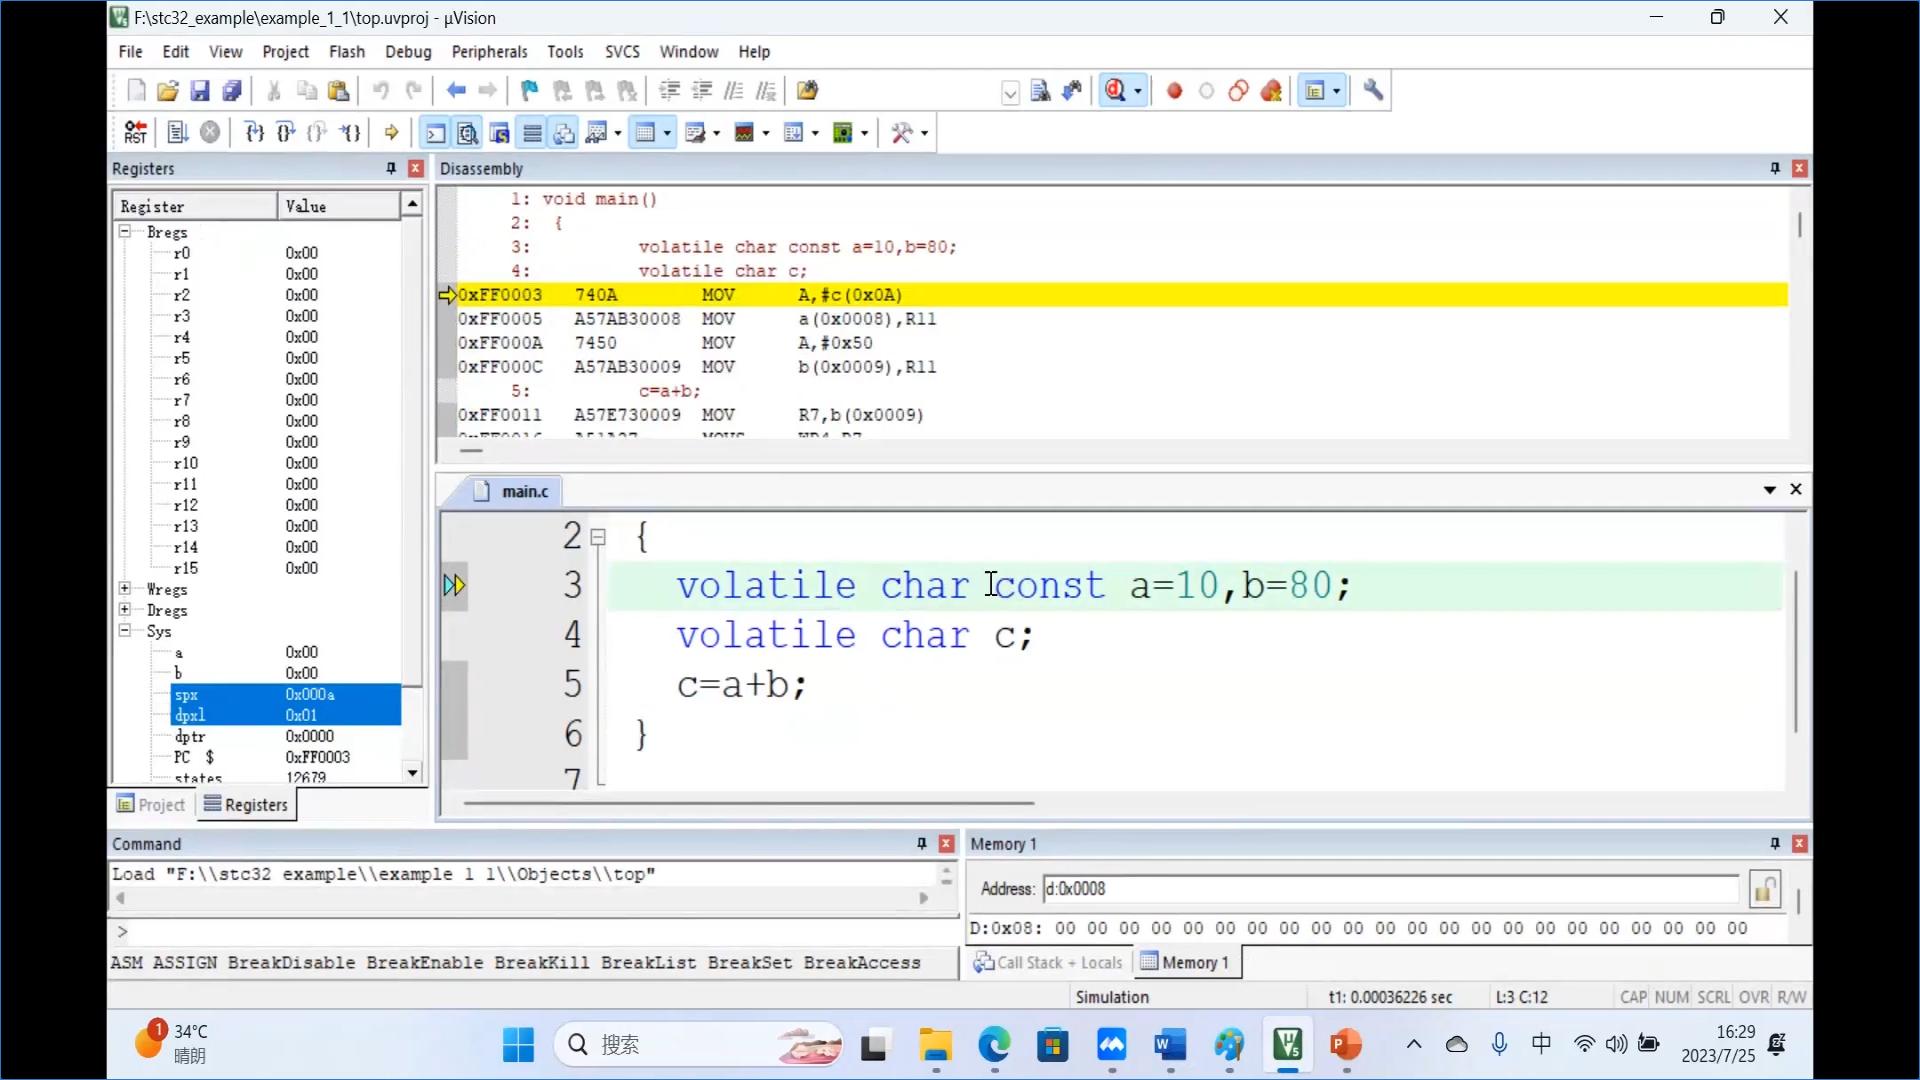
Task: Step over with the second braces icon
Action: click(286, 133)
